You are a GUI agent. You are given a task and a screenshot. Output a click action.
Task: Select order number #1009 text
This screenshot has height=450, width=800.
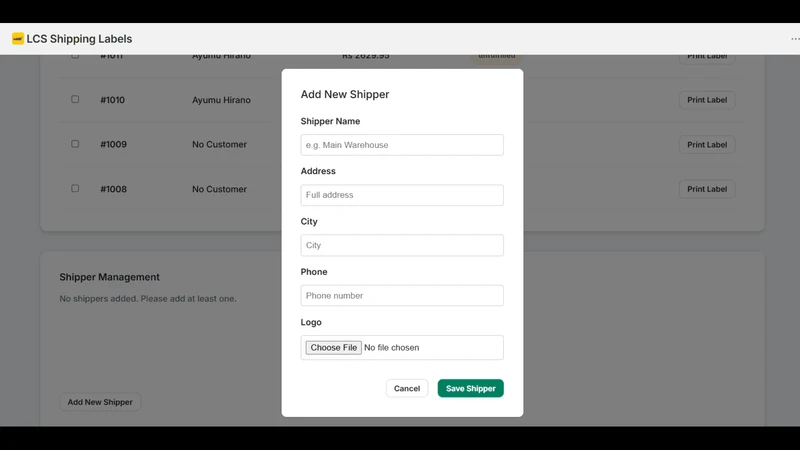tap(113, 144)
